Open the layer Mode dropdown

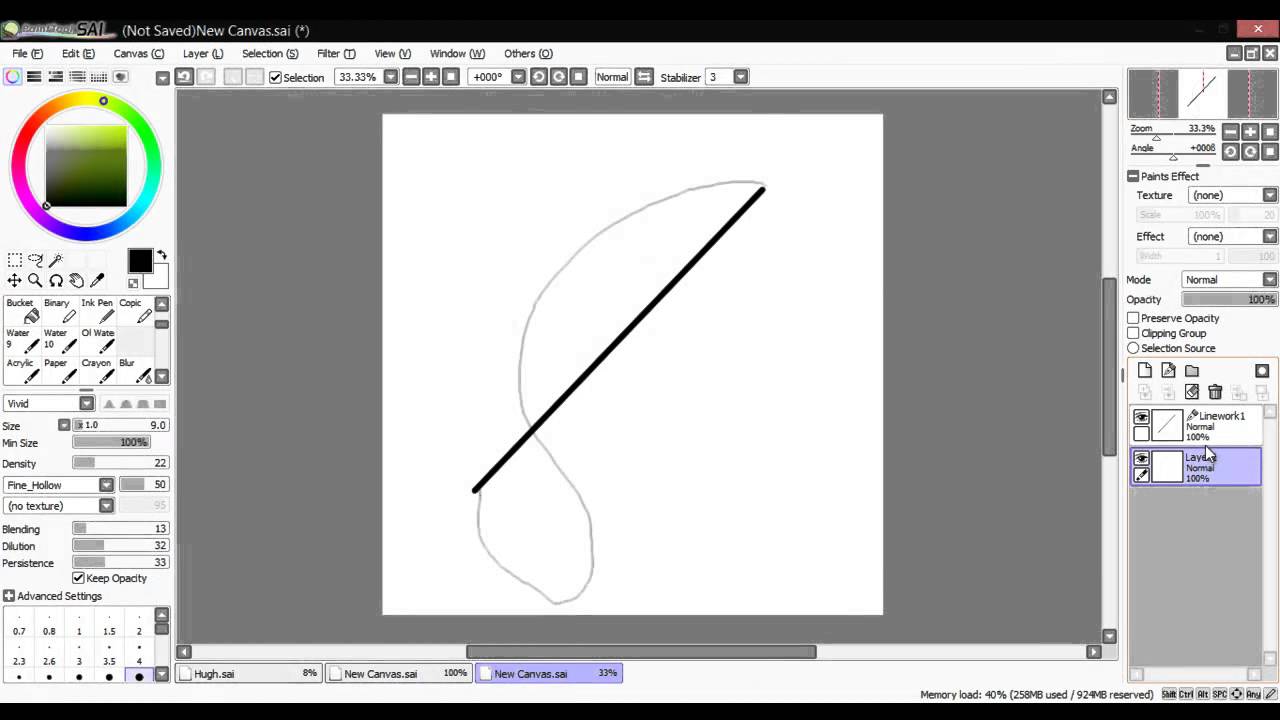(1270, 280)
